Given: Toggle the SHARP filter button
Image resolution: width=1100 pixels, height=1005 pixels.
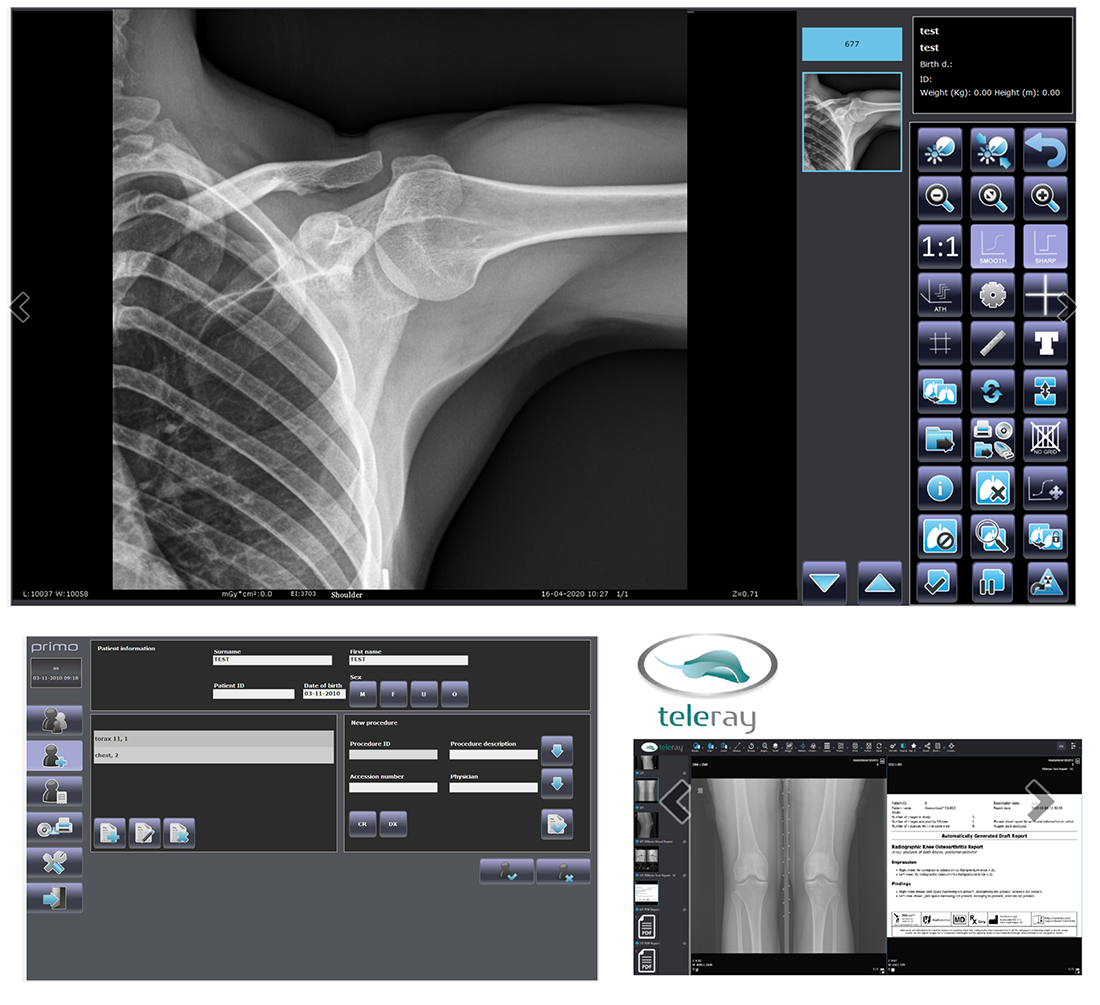Looking at the screenshot, I should pyautogui.click(x=1045, y=247).
